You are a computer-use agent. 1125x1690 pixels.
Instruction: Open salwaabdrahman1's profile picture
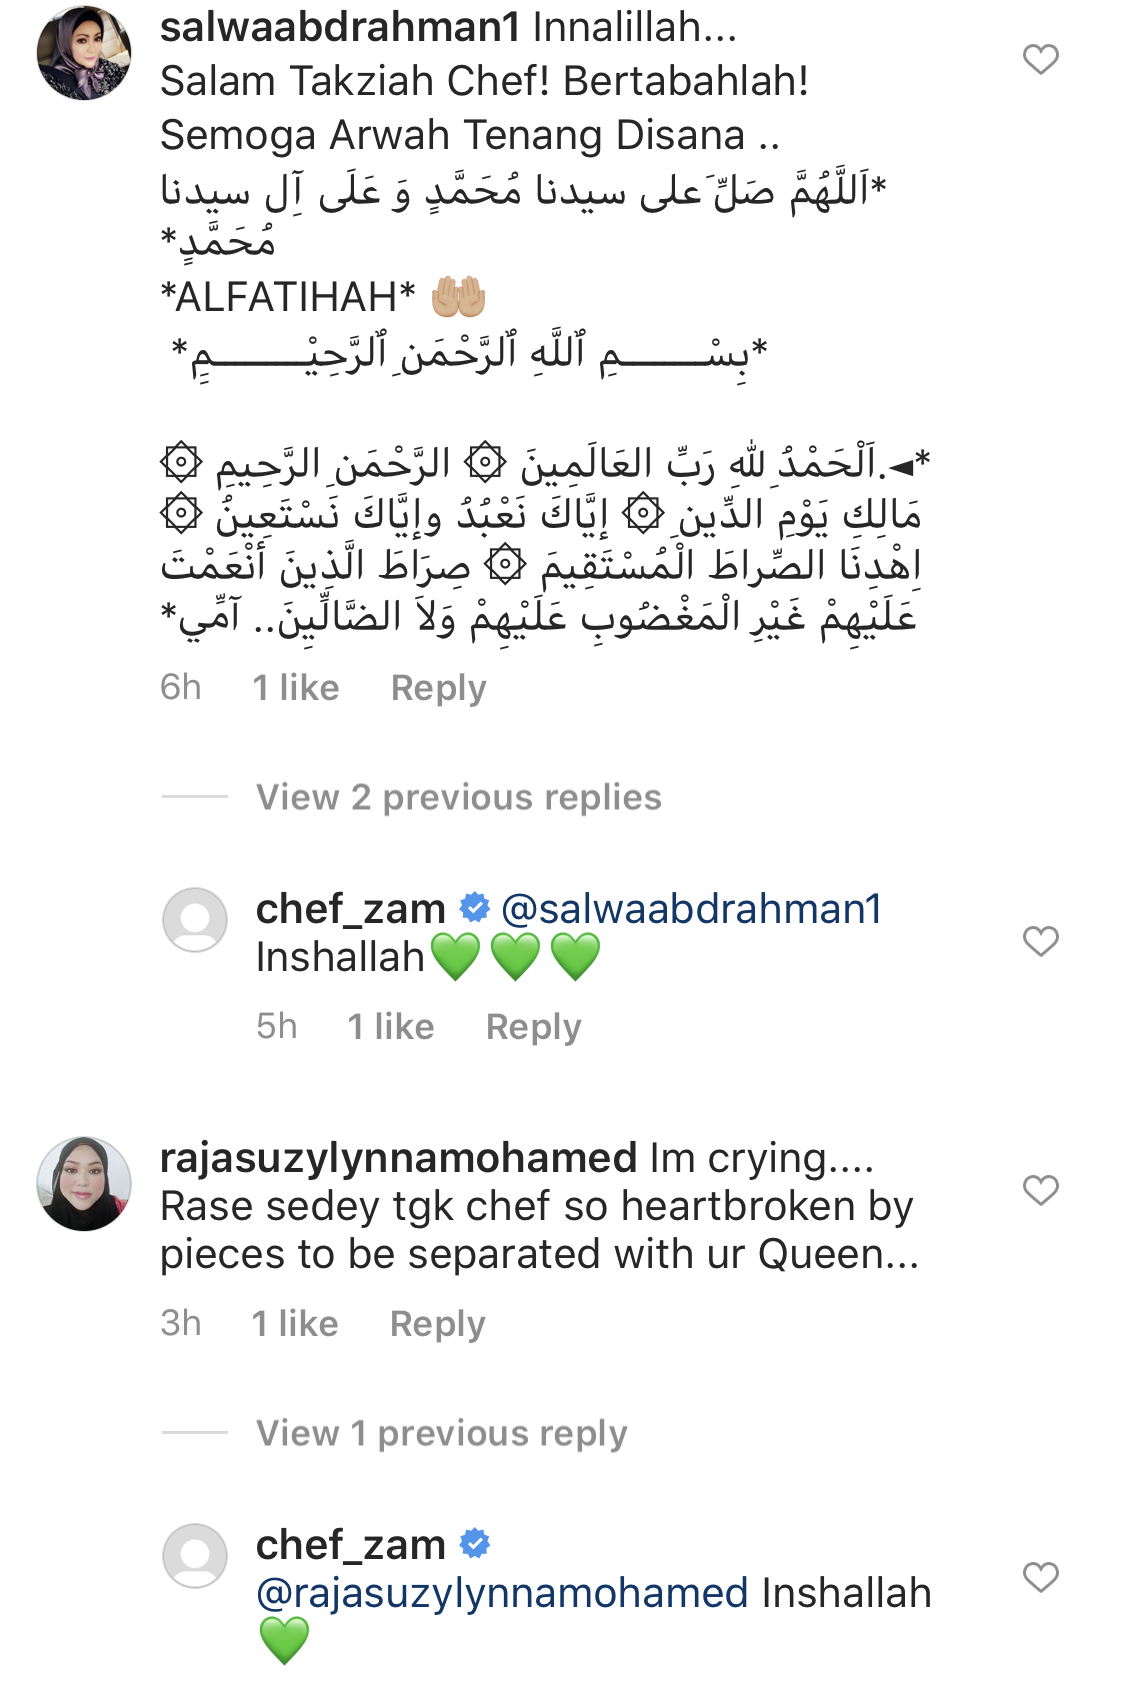(x=84, y=53)
